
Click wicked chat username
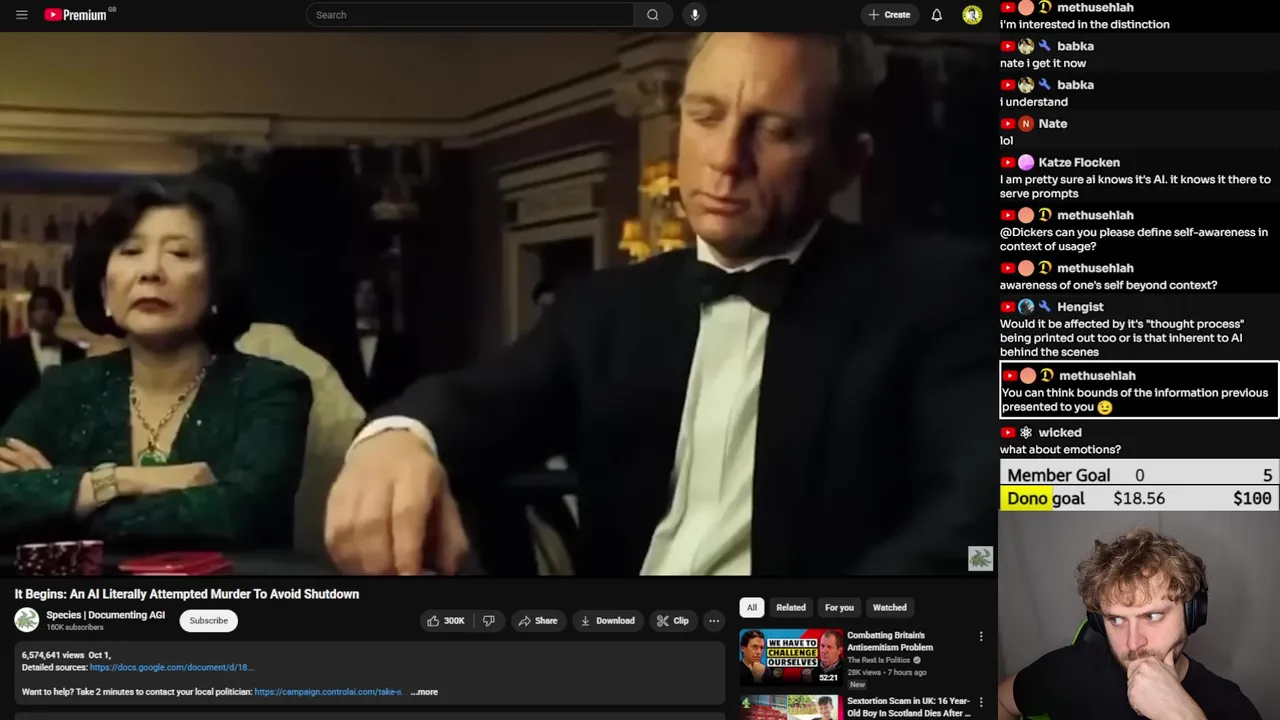(1060, 433)
